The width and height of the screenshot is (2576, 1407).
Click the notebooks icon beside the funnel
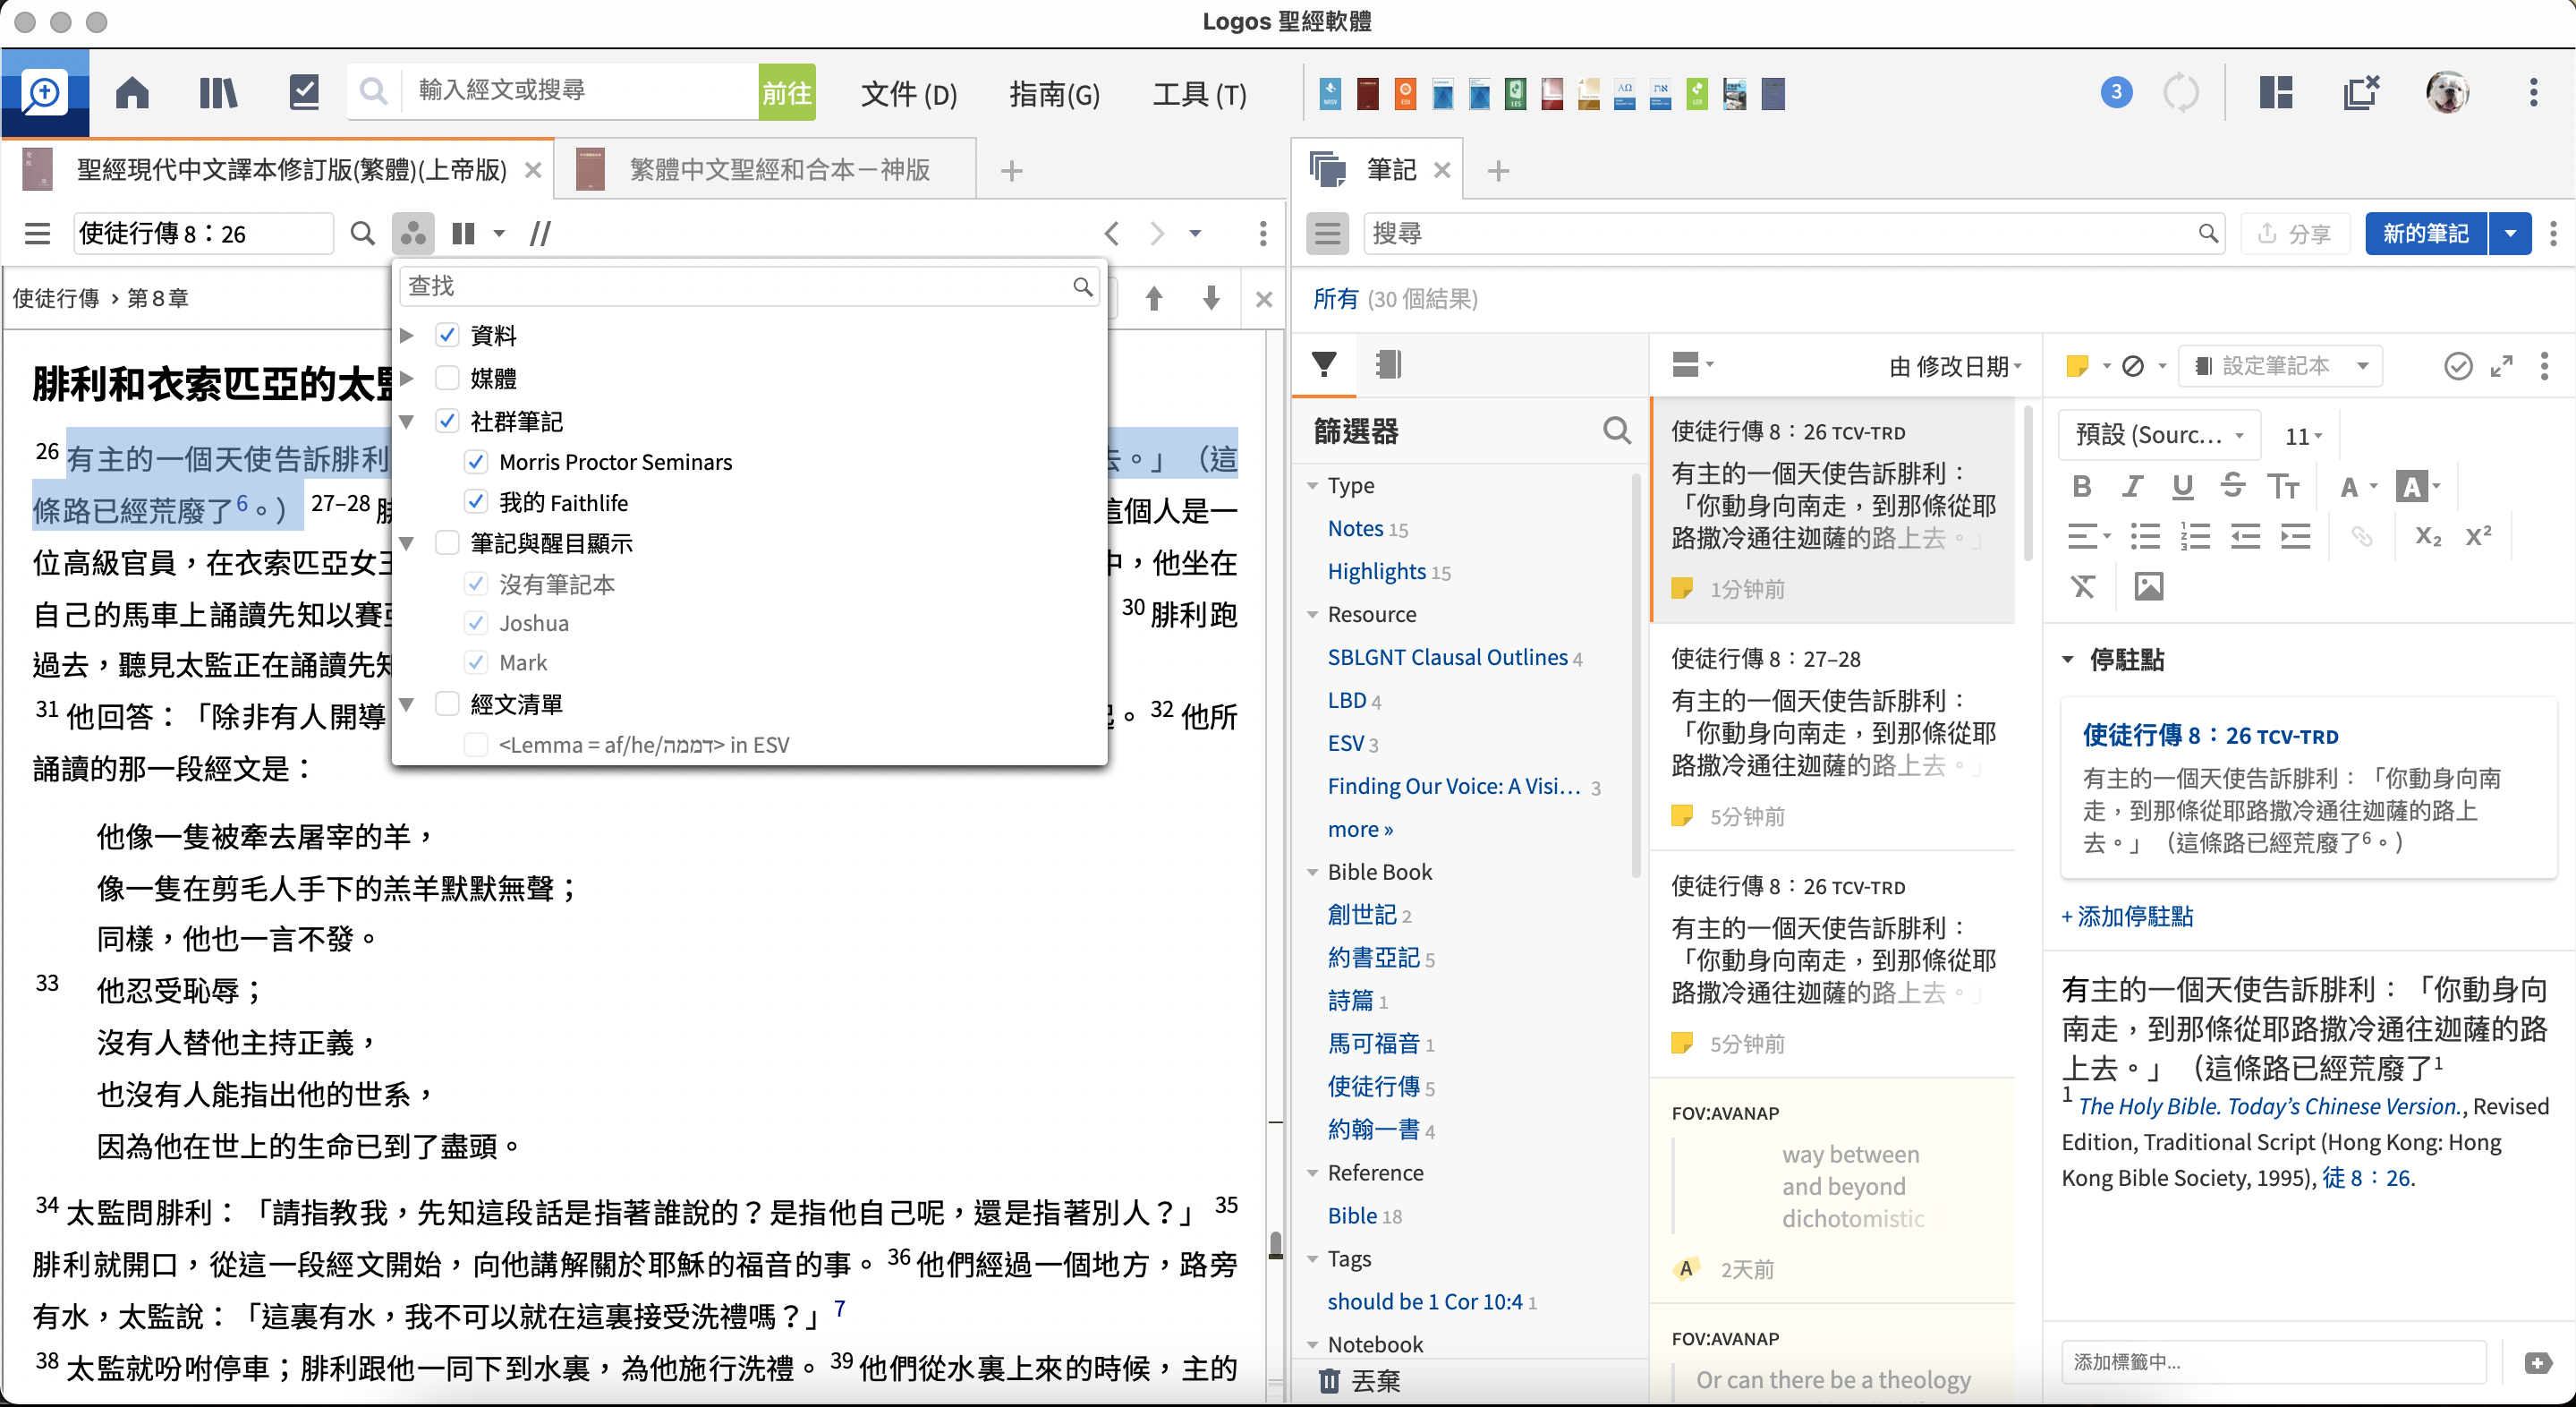[x=1387, y=365]
